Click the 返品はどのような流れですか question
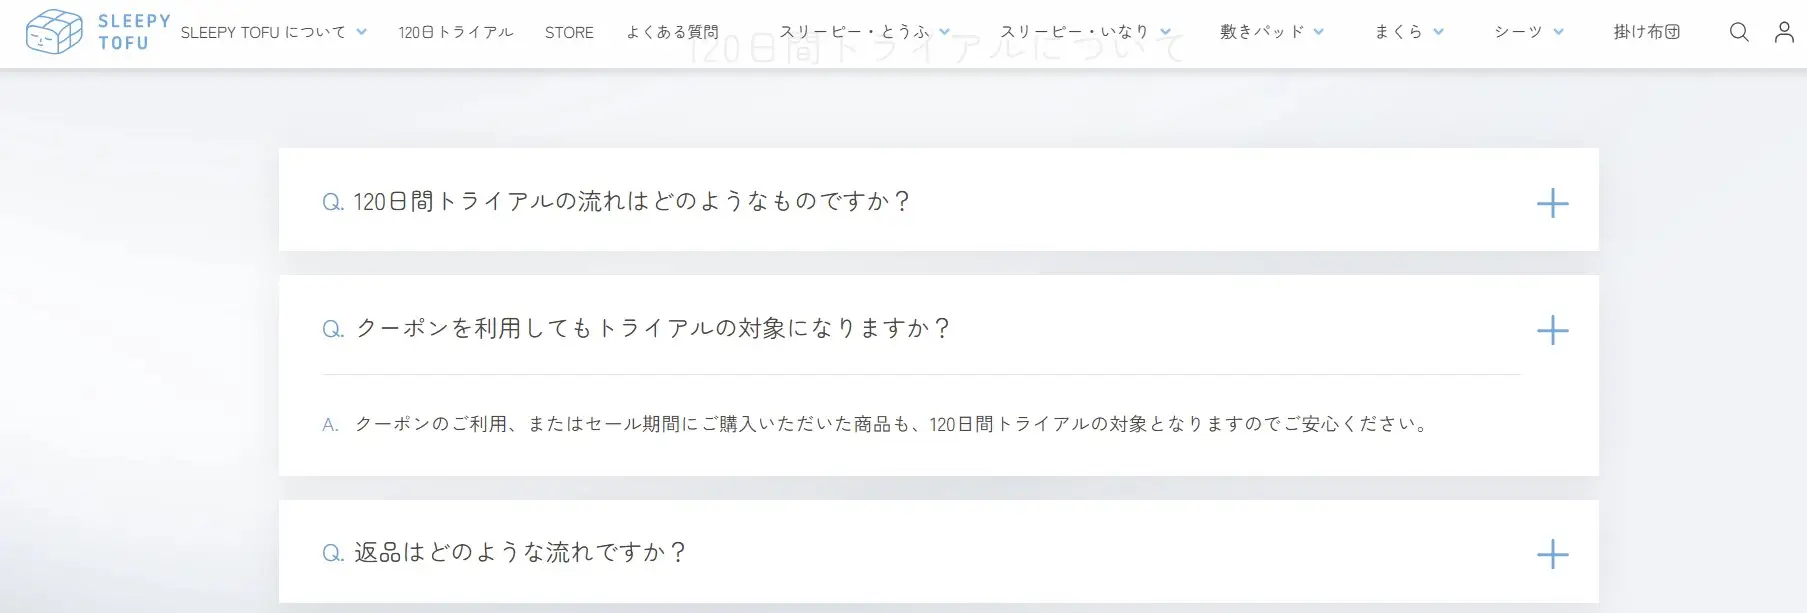The width and height of the screenshot is (1807, 613). click(520, 553)
